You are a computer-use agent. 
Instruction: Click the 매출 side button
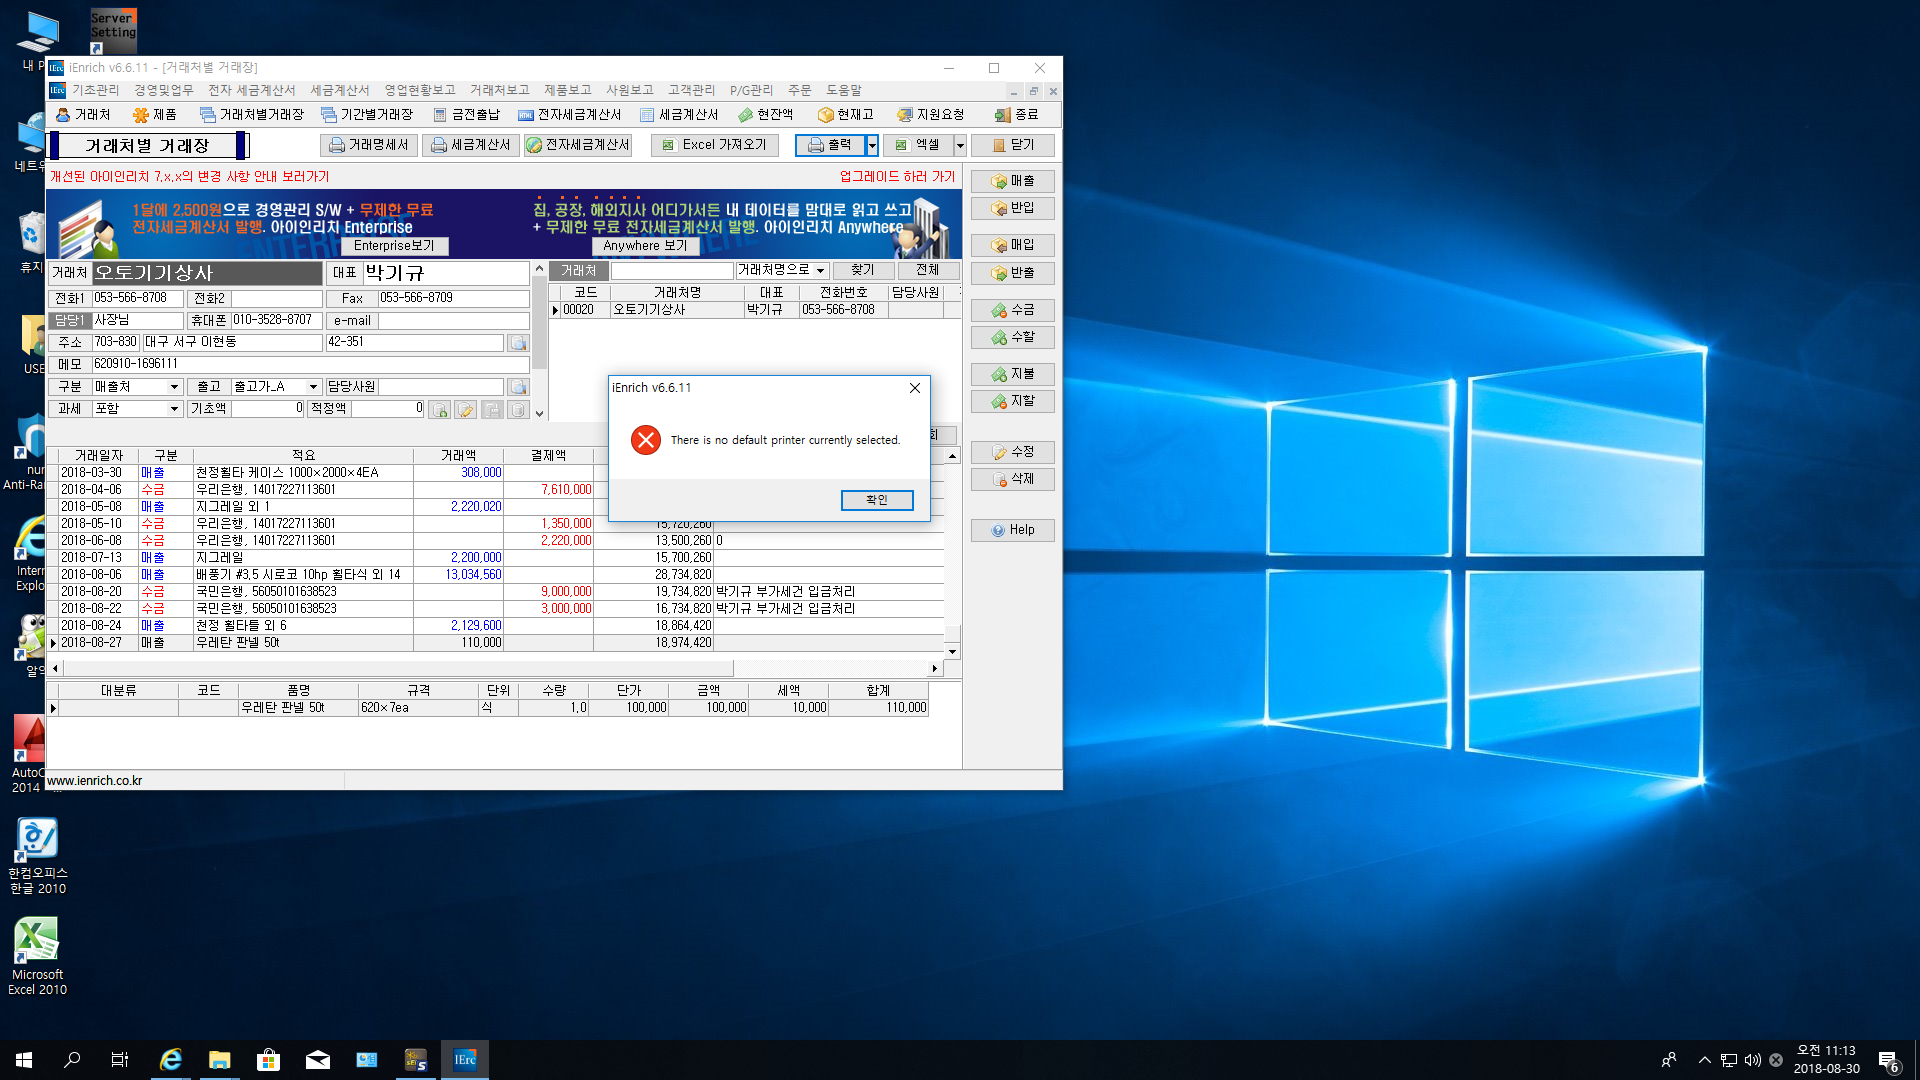pyautogui.click(x=1012, y=181)
